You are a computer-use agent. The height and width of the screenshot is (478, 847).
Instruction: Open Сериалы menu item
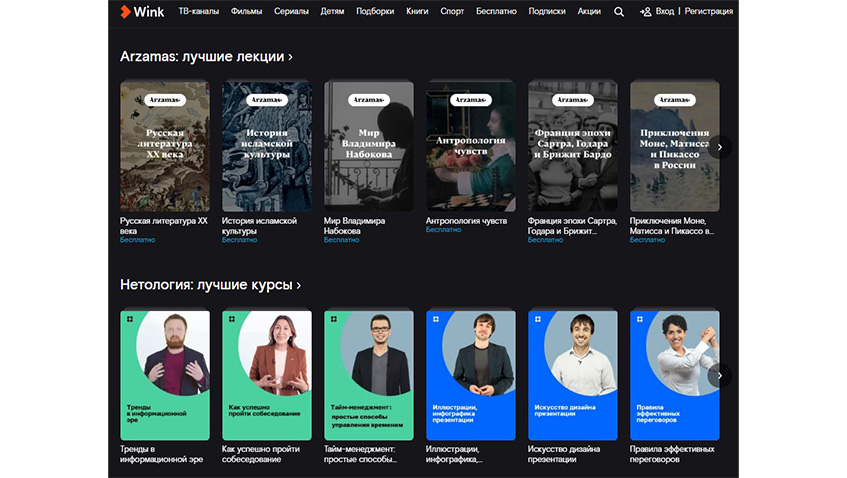point(291,11)
